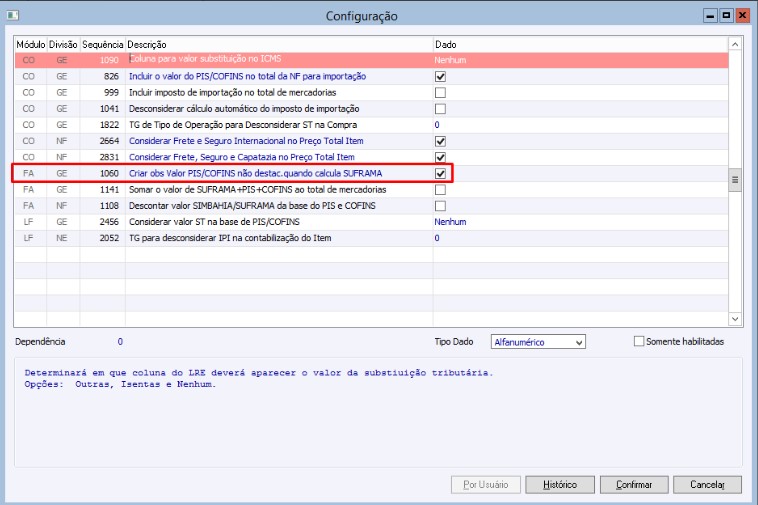Enable the Somente habilitadas checkbox
Image resolution: width=758 pixels, height=505 pixels.
639,341
